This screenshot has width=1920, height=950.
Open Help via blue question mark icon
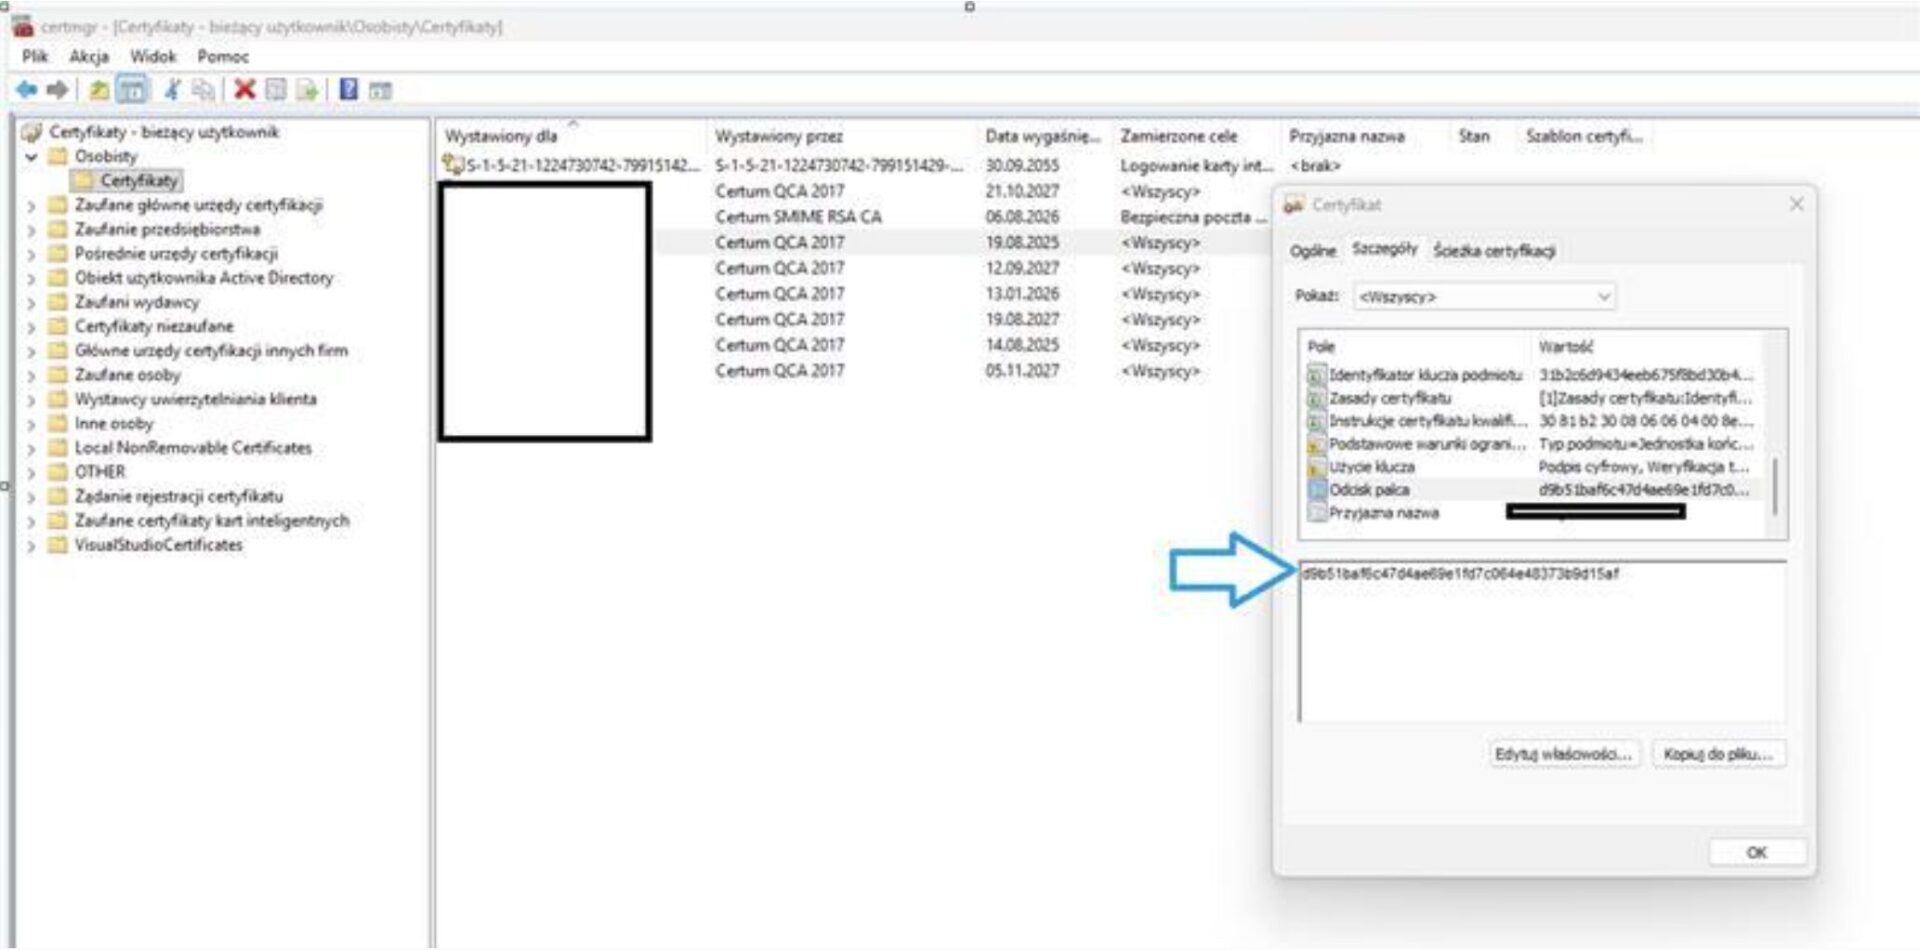click(348, 90)
